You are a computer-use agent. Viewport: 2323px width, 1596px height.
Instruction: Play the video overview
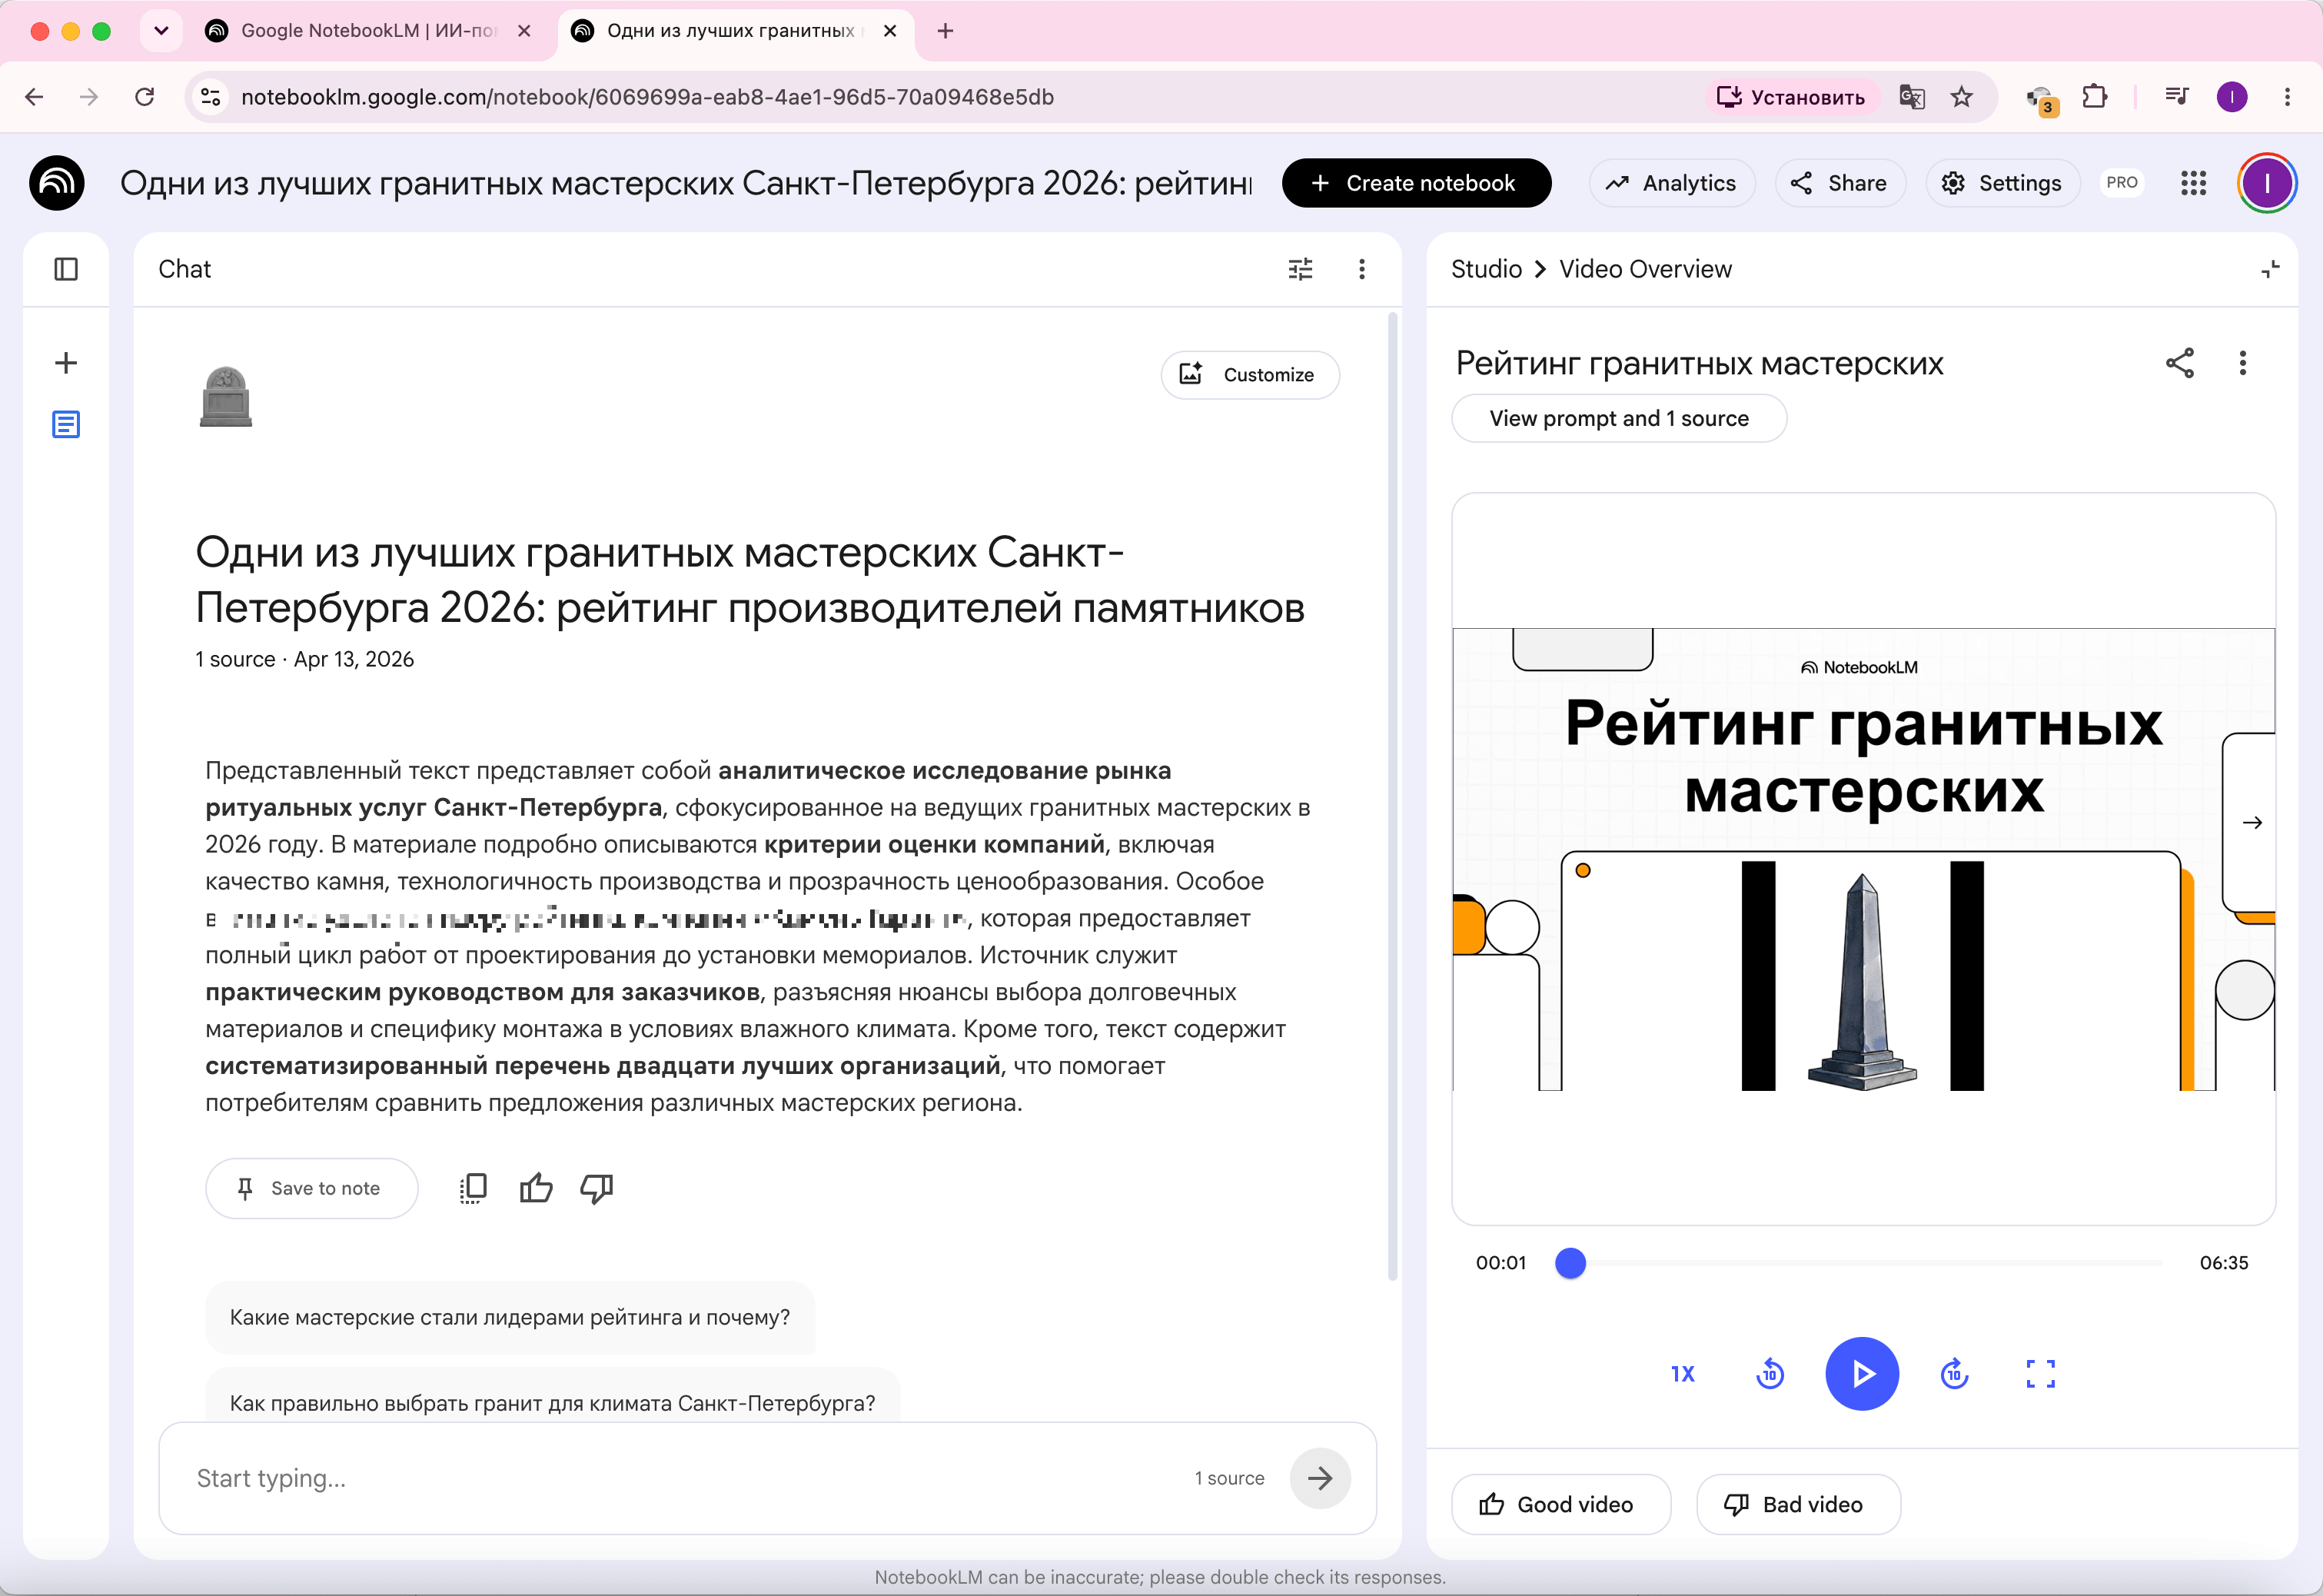1862,1374
